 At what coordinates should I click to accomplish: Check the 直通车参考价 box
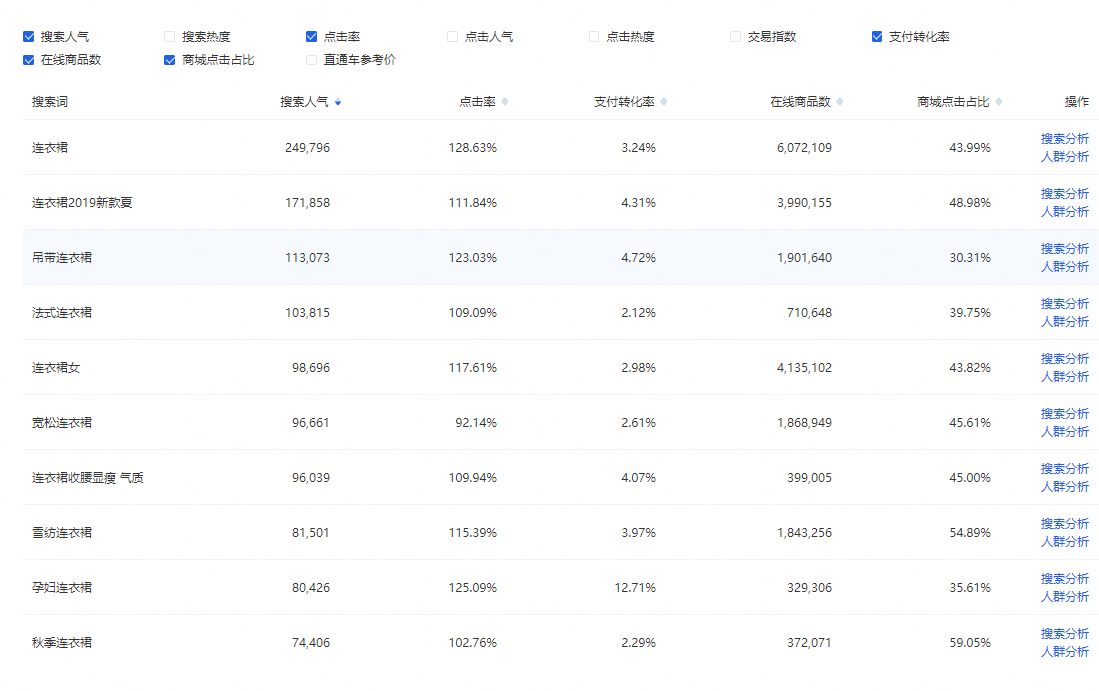311,59
